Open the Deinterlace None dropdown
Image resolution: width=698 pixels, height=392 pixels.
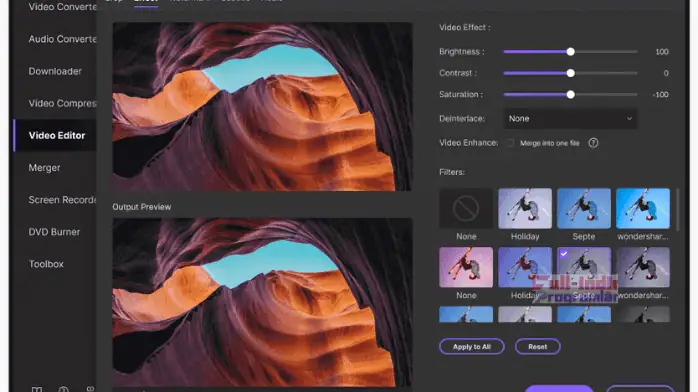(570, 119)
